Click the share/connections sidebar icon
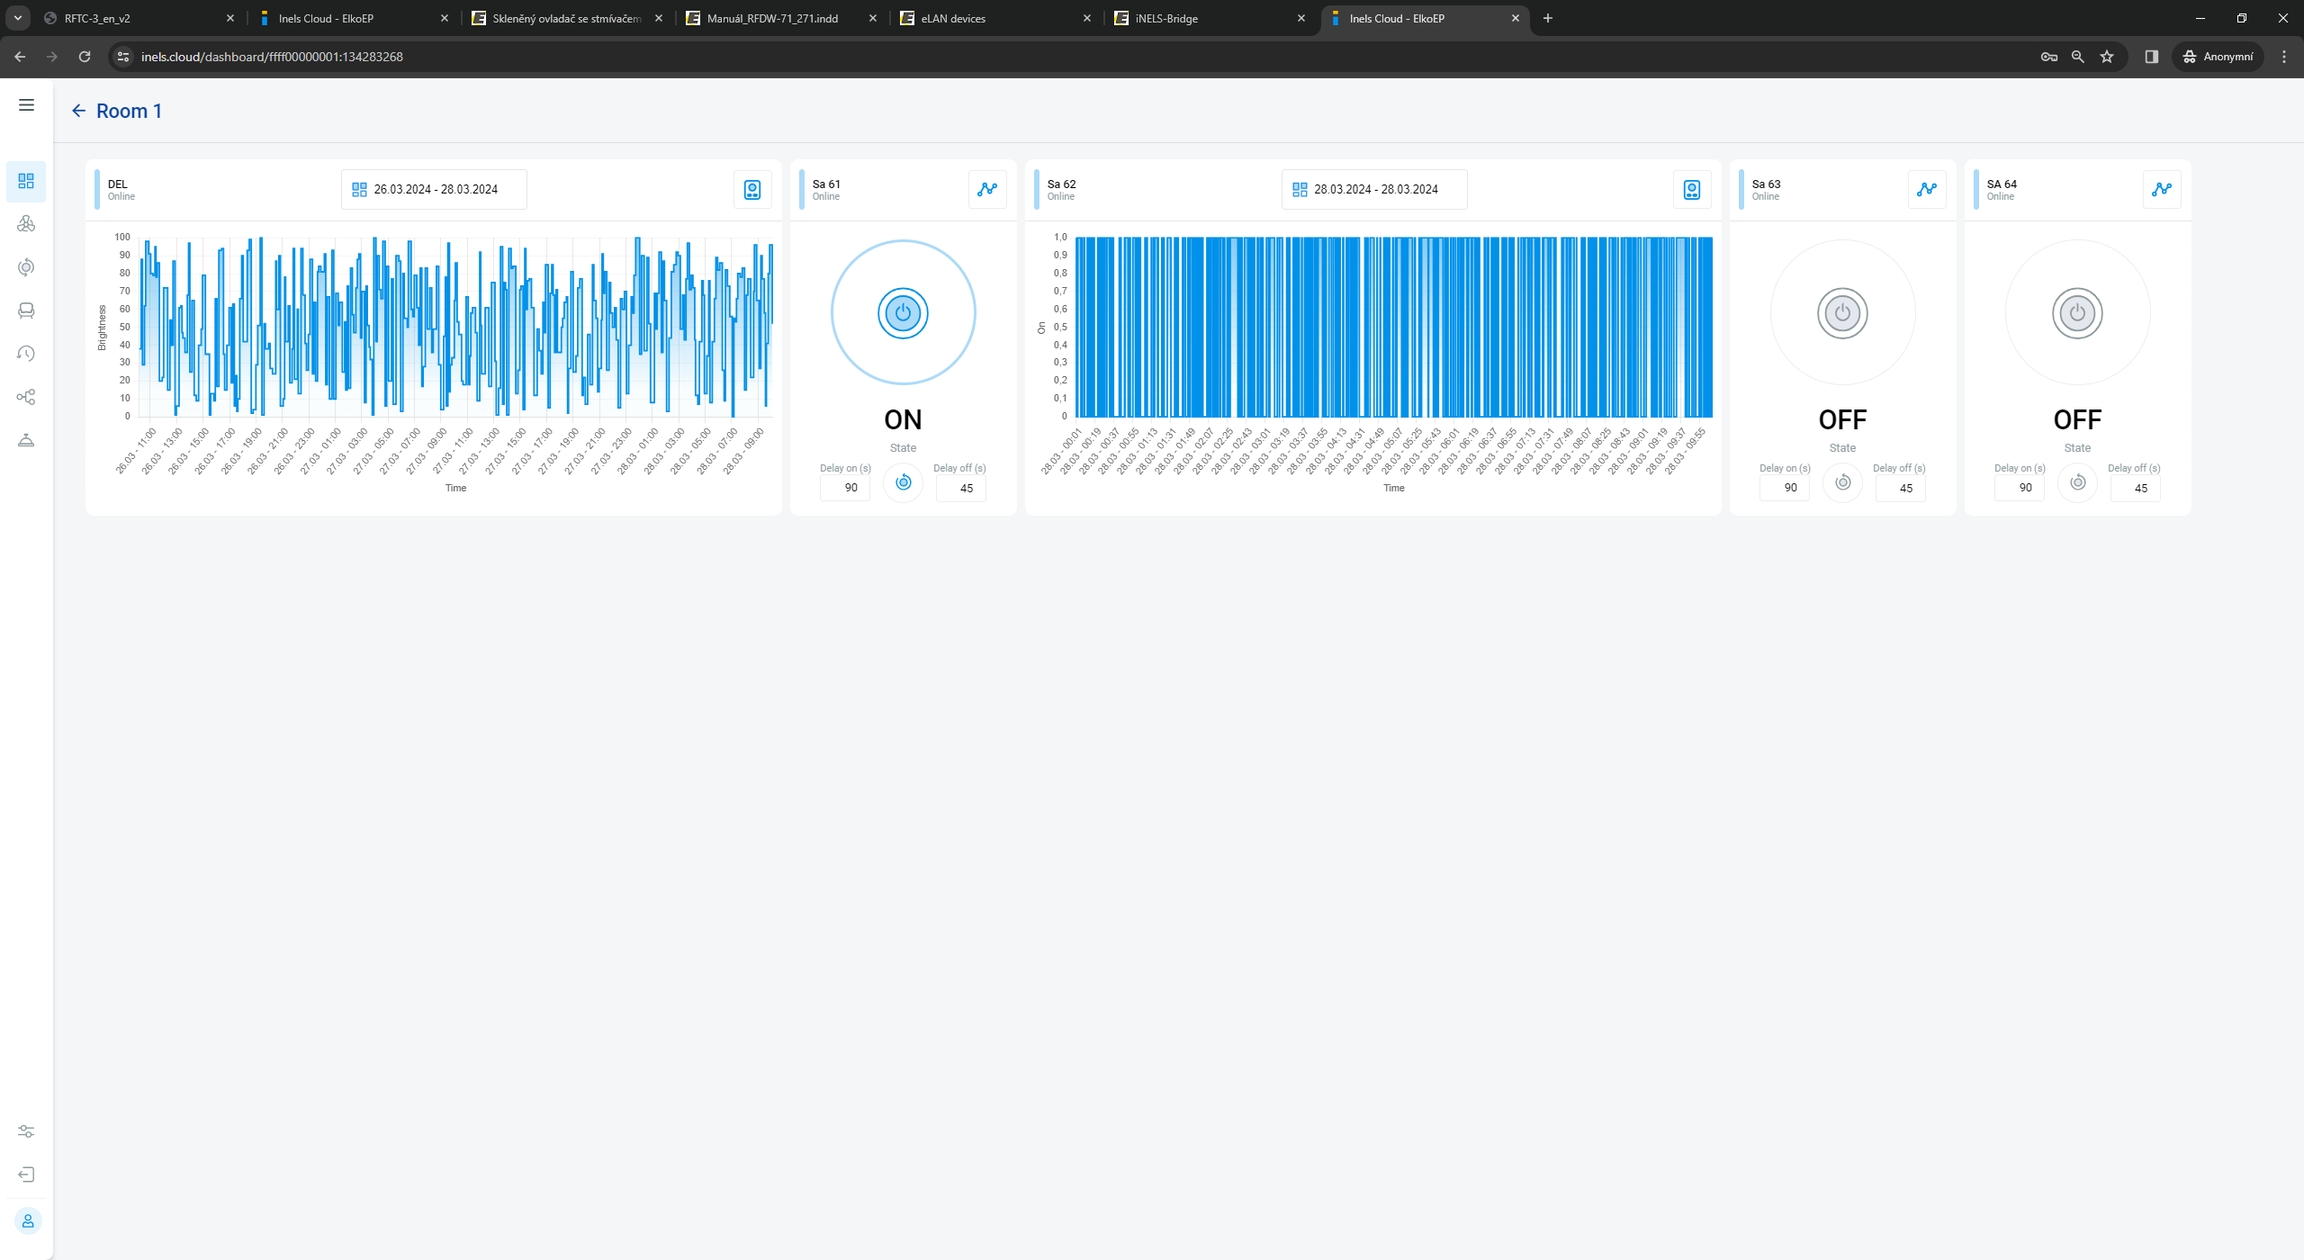Viewport: 2304px width, 1260px height. 26,397
